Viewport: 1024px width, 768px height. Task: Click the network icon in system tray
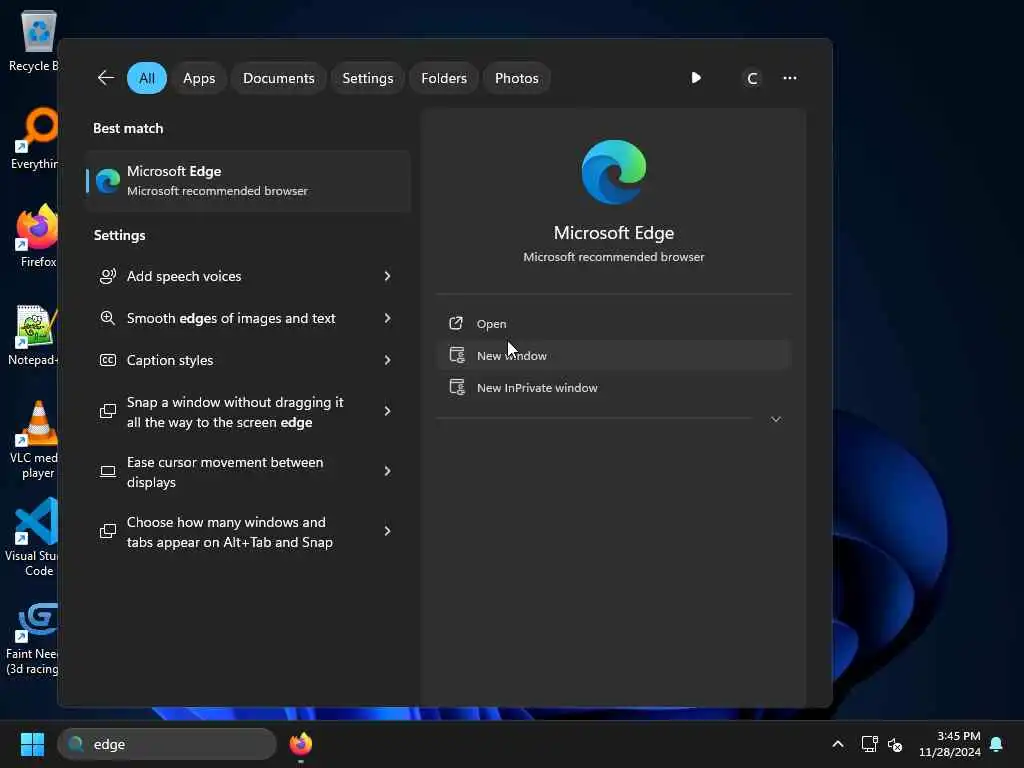869,744
